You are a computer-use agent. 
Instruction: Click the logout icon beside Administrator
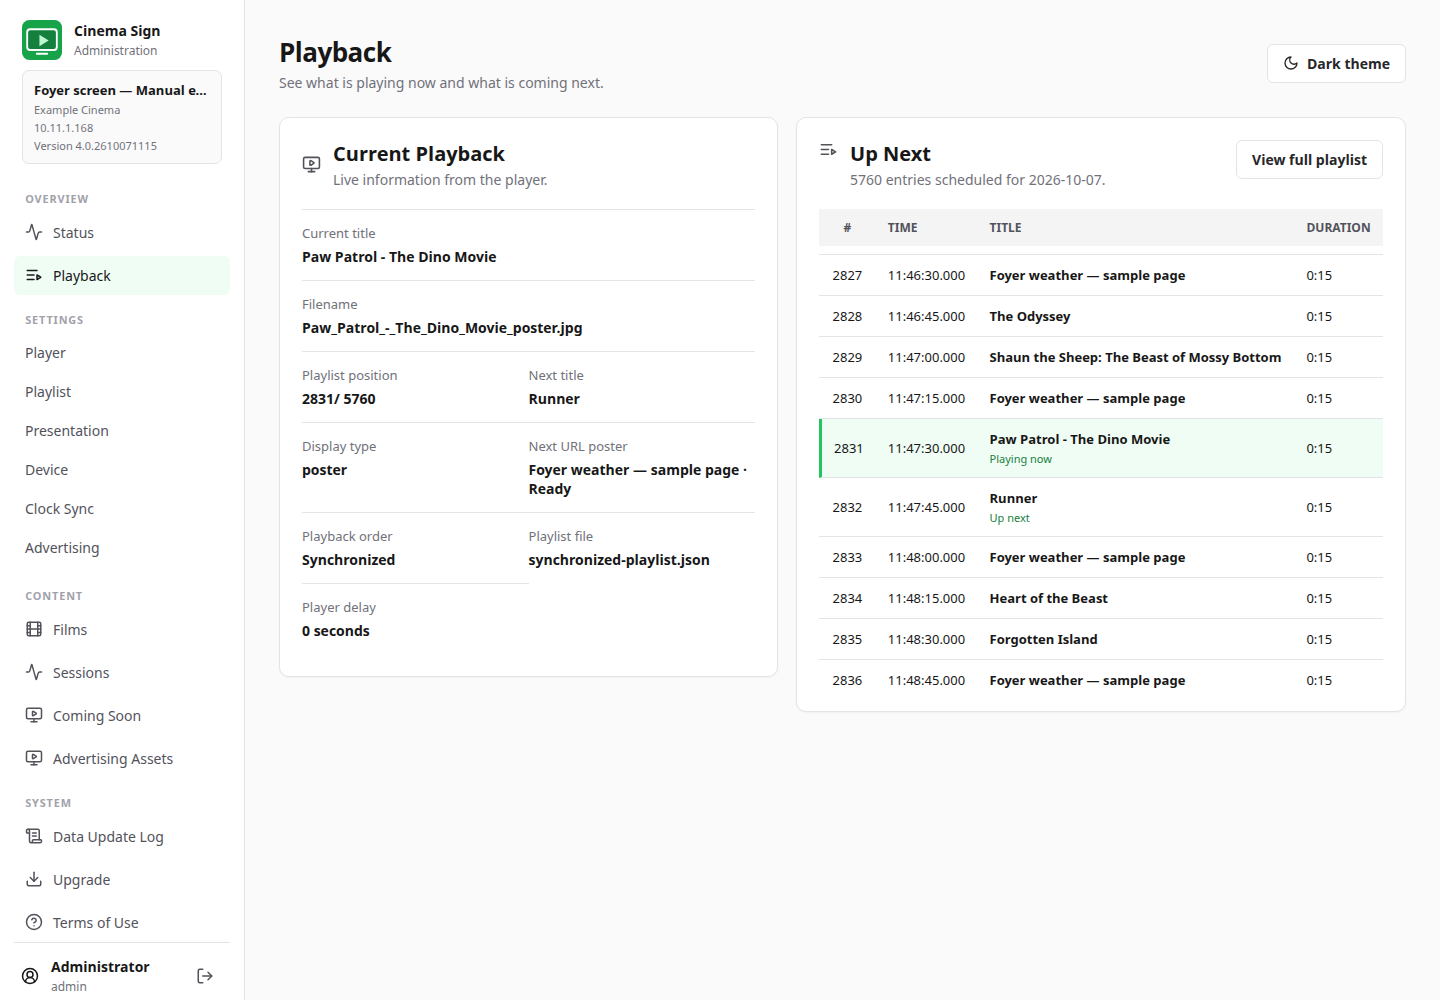tap(205, 976)
